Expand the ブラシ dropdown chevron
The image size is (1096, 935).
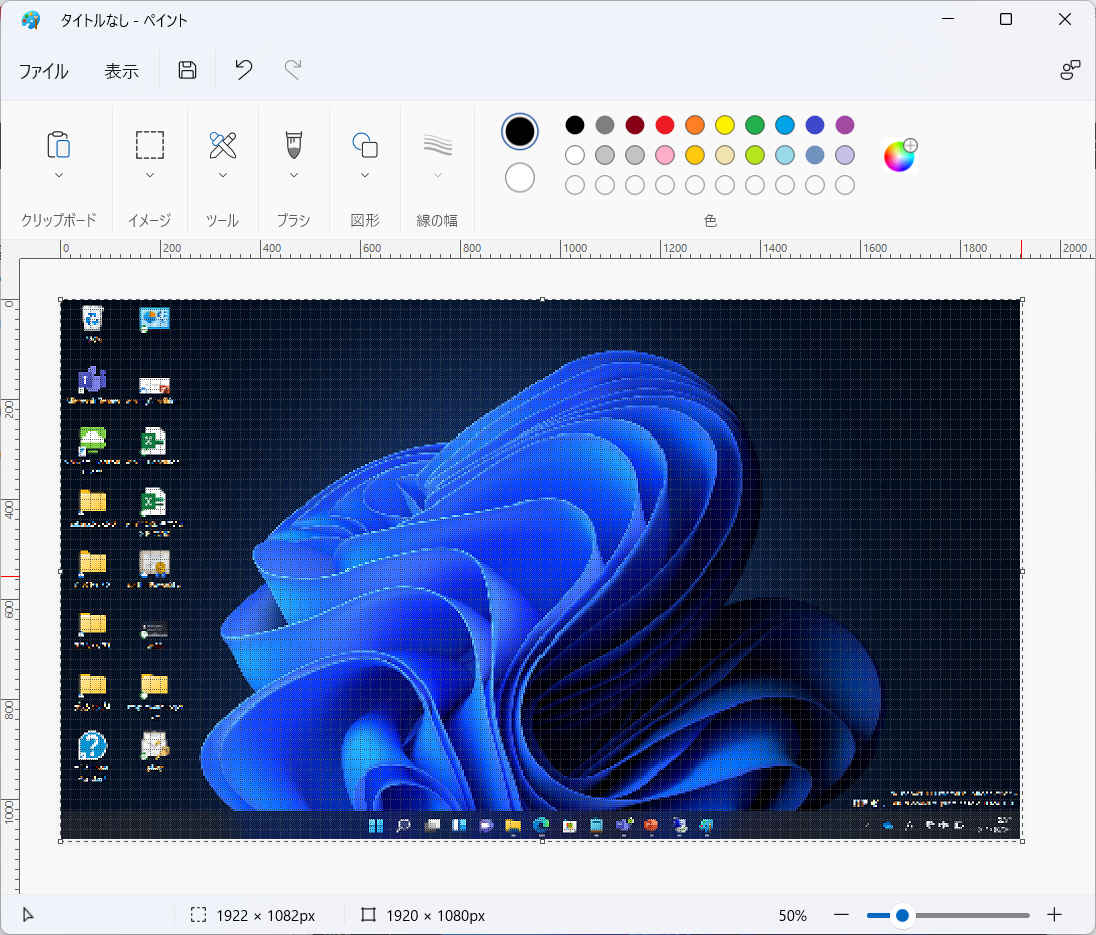point(294,175)
